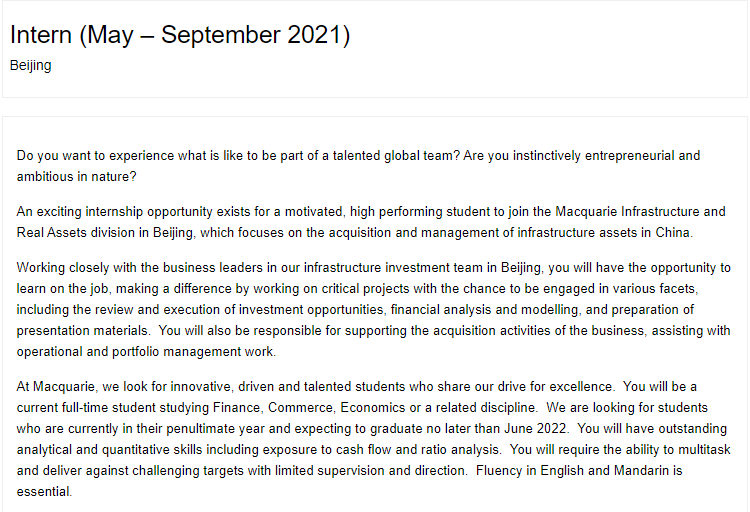Click the 'Intern (May – September 2021)' heading
The height and width of the screenshot is (512, 750).
180,35
